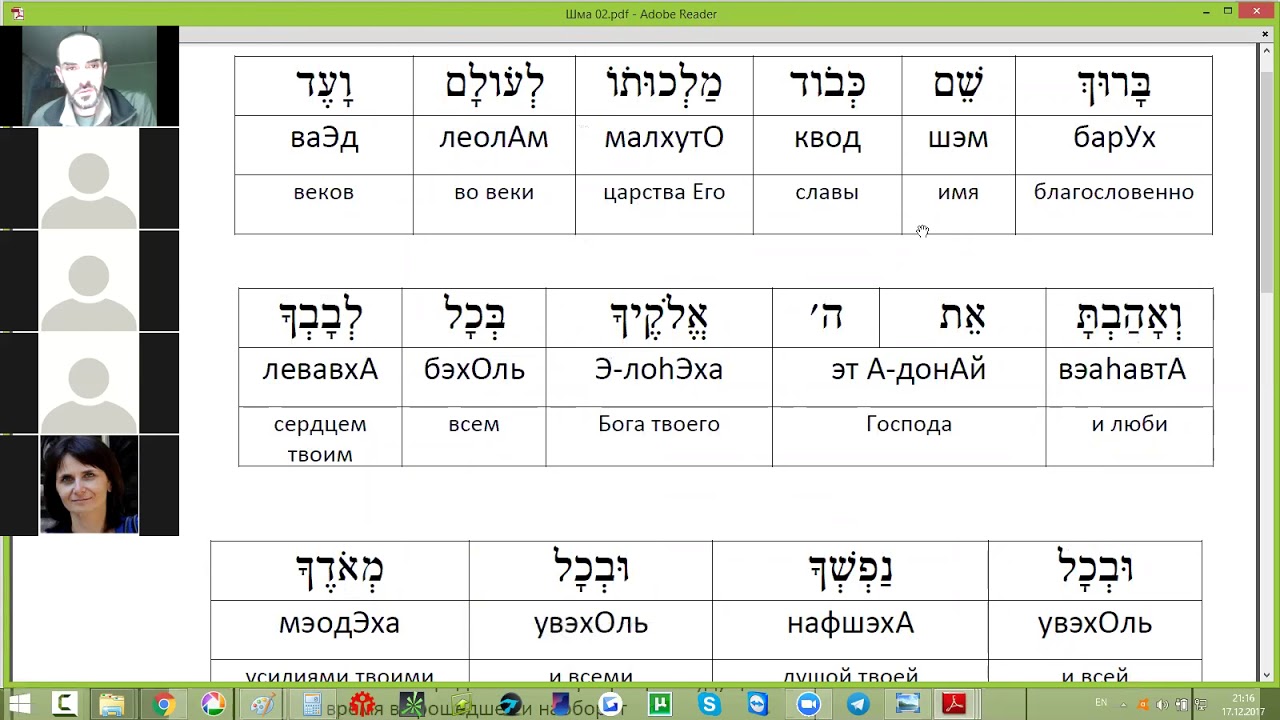
Task: Select the first blank avatar participant in Zoom
Action: (89, 178)
